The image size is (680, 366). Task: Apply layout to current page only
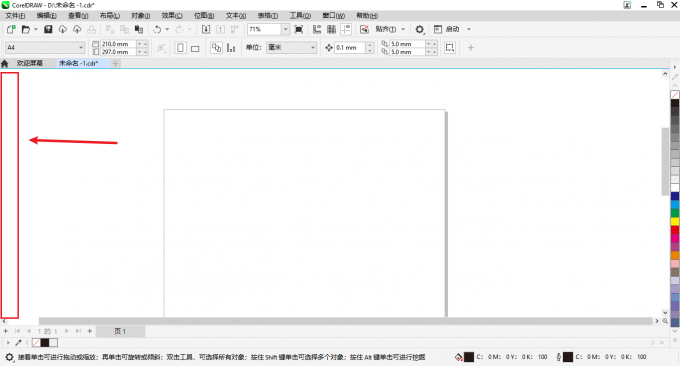coord(231,48)
